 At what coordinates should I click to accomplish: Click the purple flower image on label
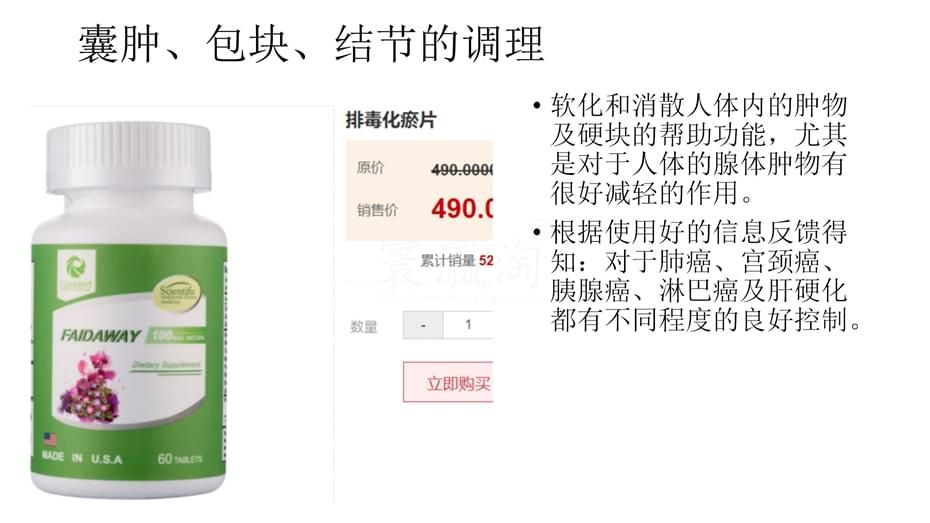coord(89,386)
